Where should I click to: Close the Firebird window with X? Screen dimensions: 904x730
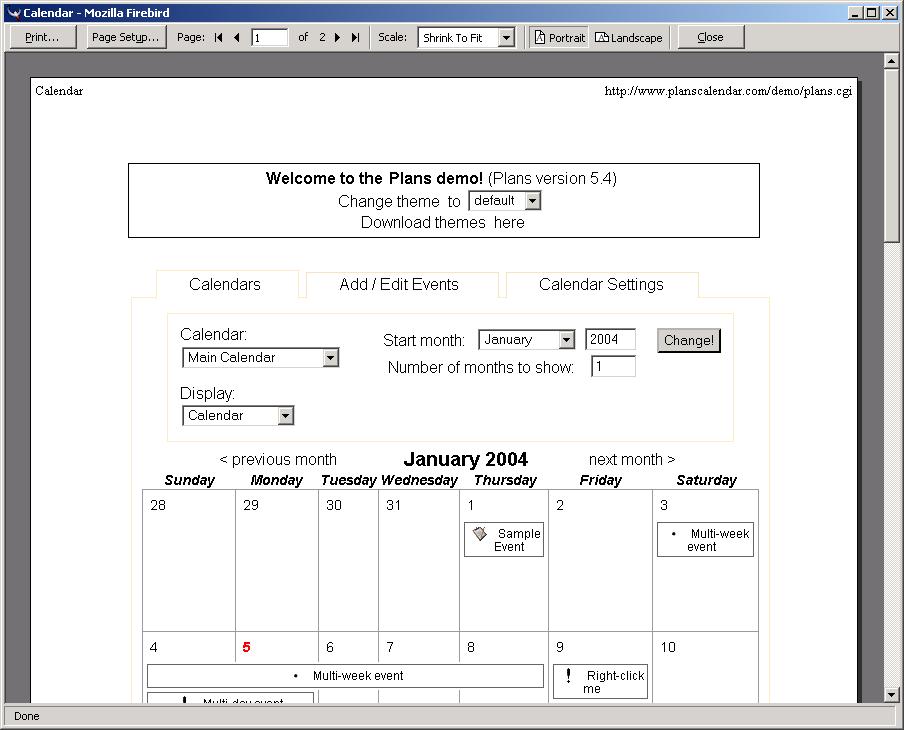[x=889, y=13]
